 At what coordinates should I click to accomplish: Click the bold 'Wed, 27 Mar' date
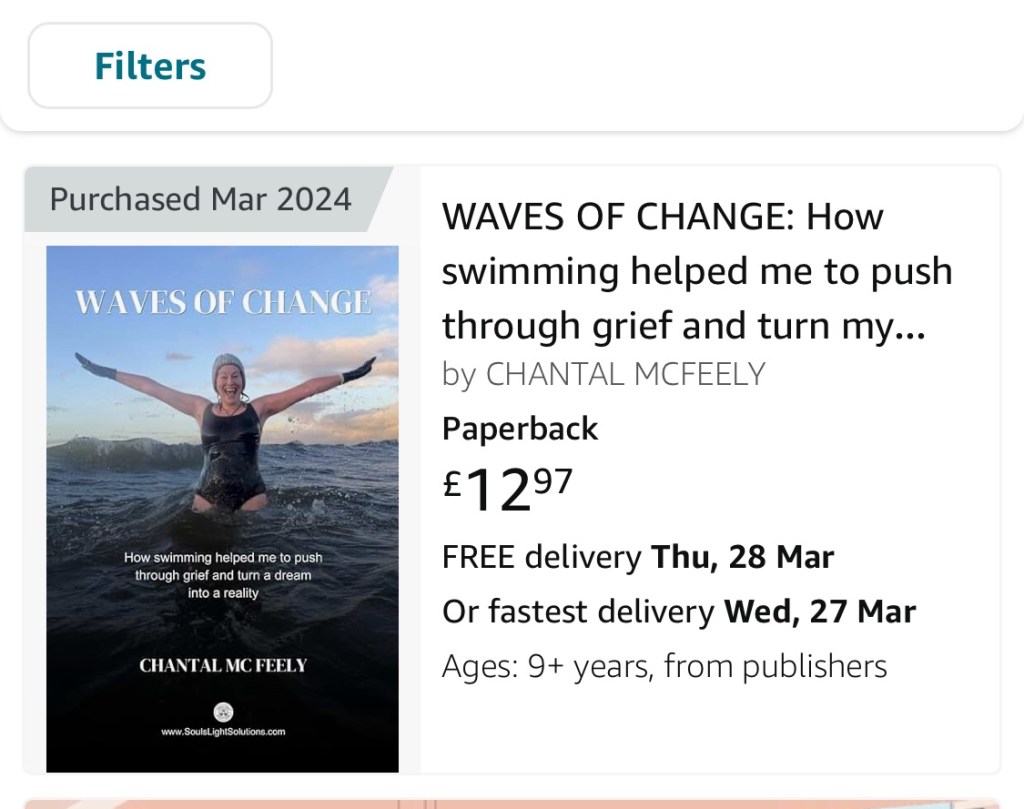pos(820,610)
